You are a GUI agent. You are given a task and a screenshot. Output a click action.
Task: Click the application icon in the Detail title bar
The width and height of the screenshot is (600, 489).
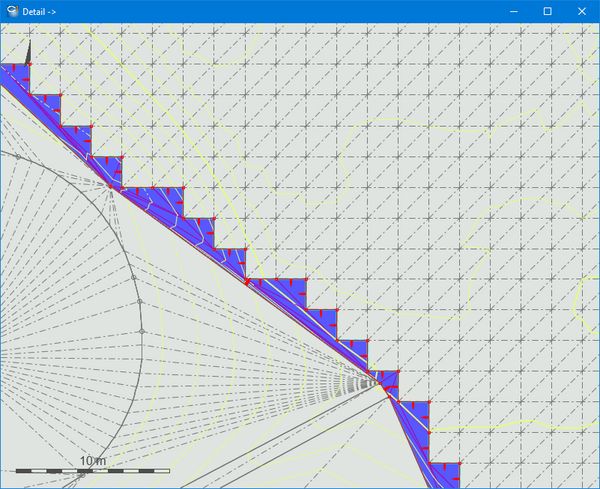pos(13,11)
